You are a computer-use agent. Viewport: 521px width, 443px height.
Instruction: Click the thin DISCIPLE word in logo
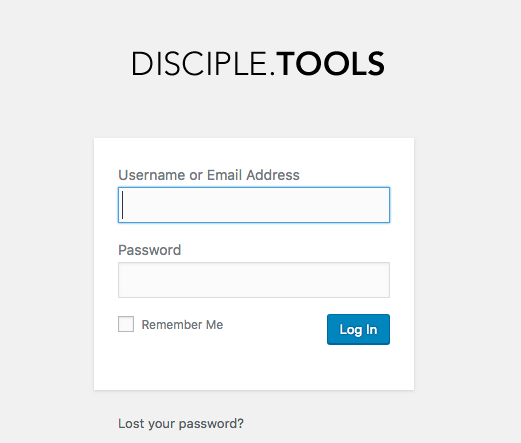(199, 63)
